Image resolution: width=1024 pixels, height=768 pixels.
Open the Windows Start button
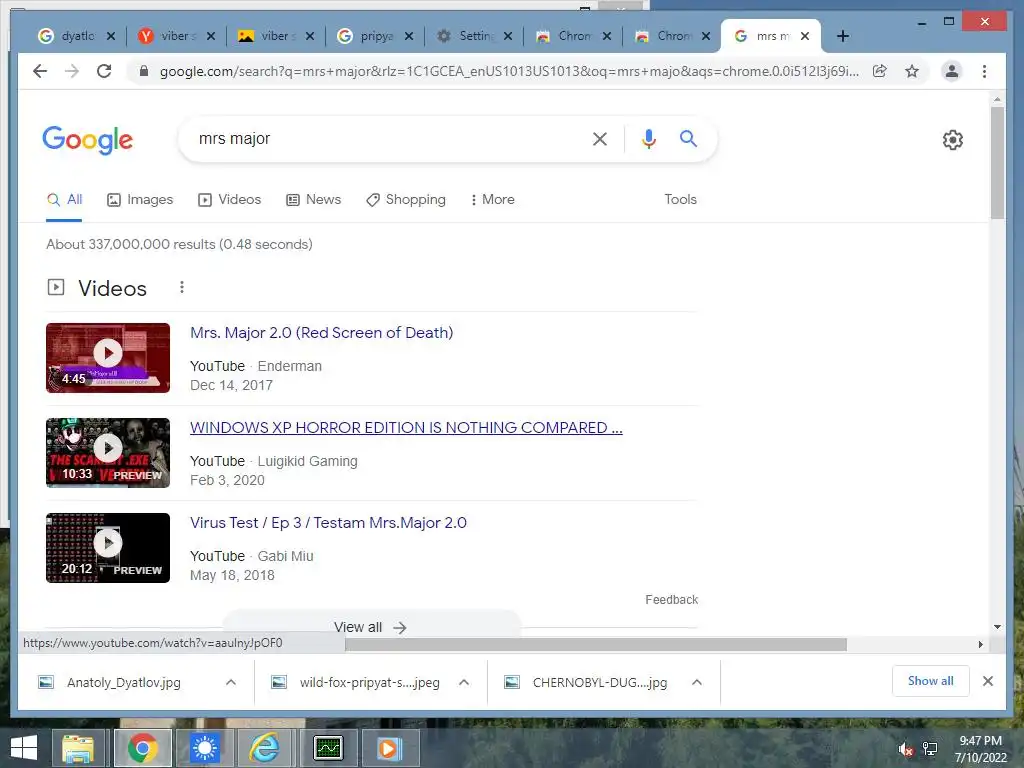pyautogui.click(x=24, y=748)
